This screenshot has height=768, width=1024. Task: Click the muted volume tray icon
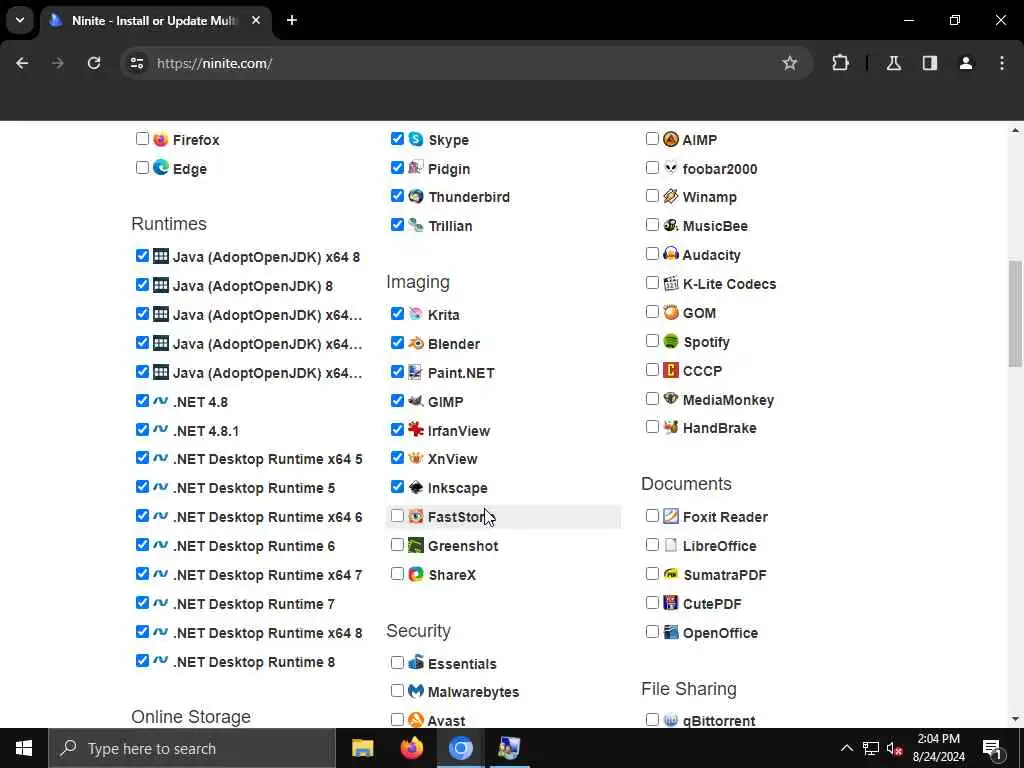[895, 748]
